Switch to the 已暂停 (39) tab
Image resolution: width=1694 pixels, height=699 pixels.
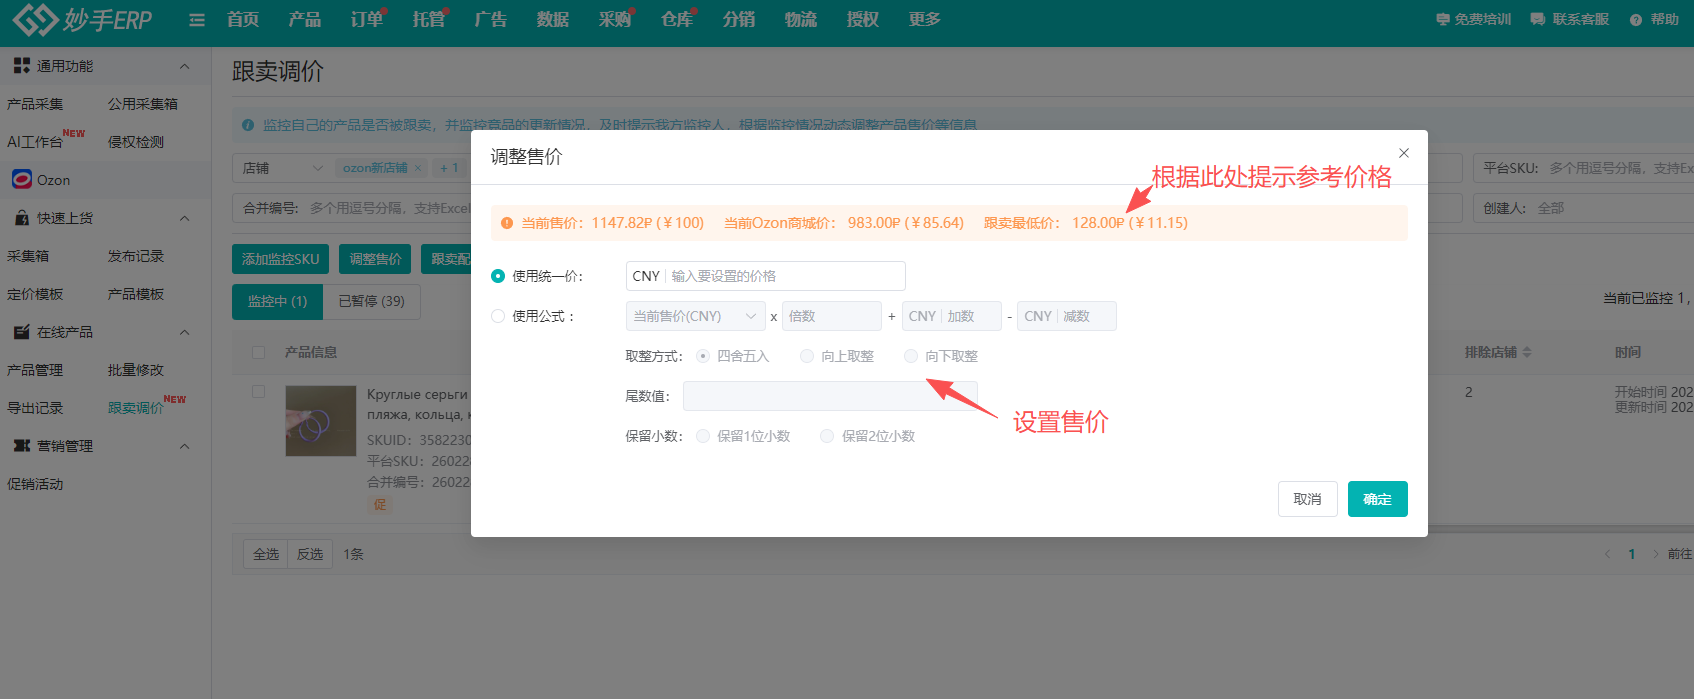[x=371, y=301]
